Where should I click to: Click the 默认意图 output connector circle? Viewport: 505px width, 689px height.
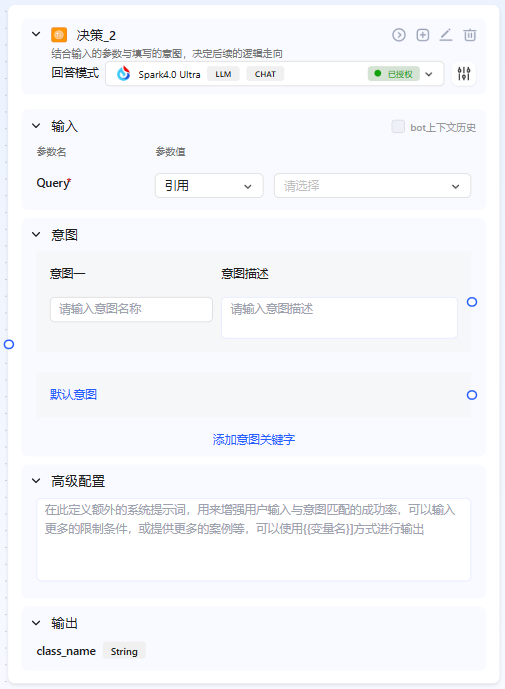tap(472, 395)
